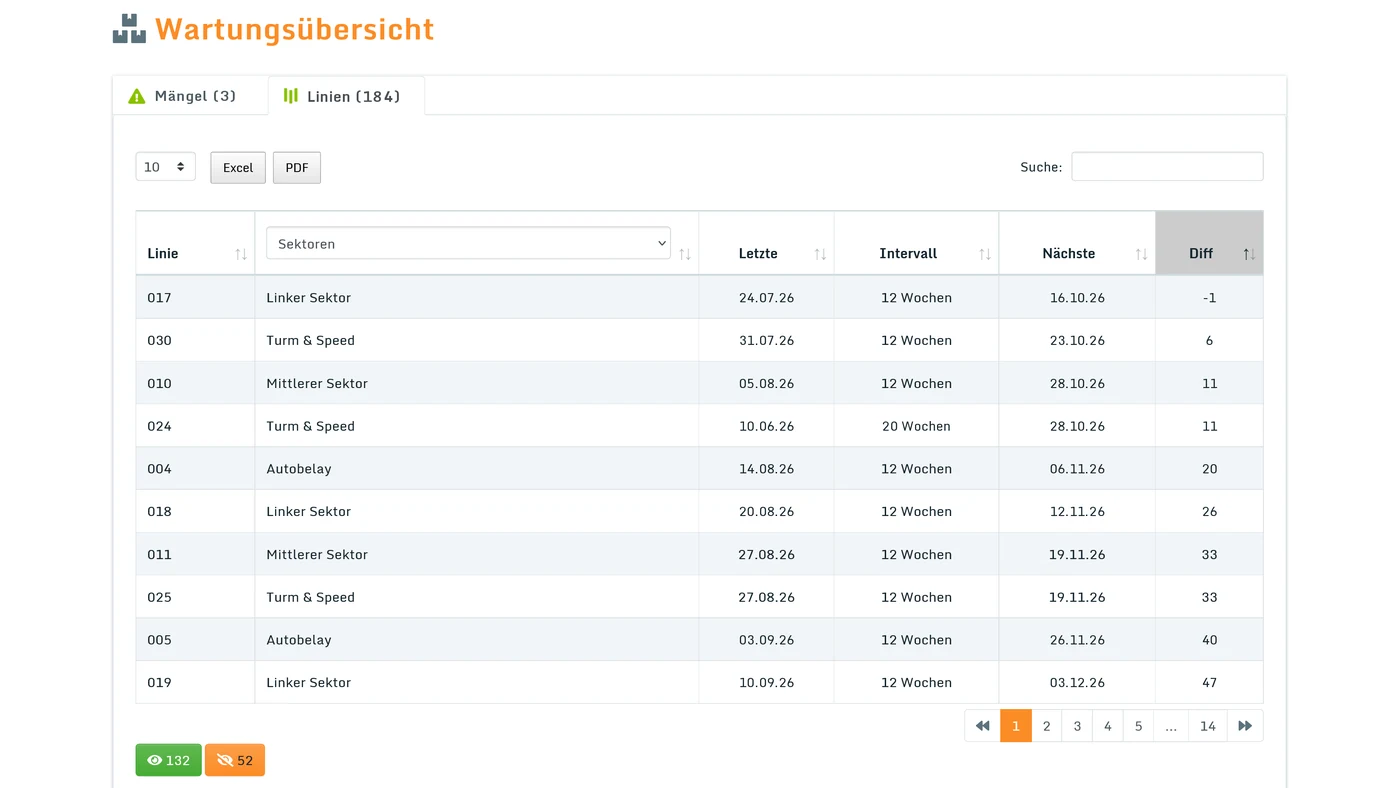
Task: Click 'Mittlerer Sektor' in line 010 row
Action: tap(317, 383)
